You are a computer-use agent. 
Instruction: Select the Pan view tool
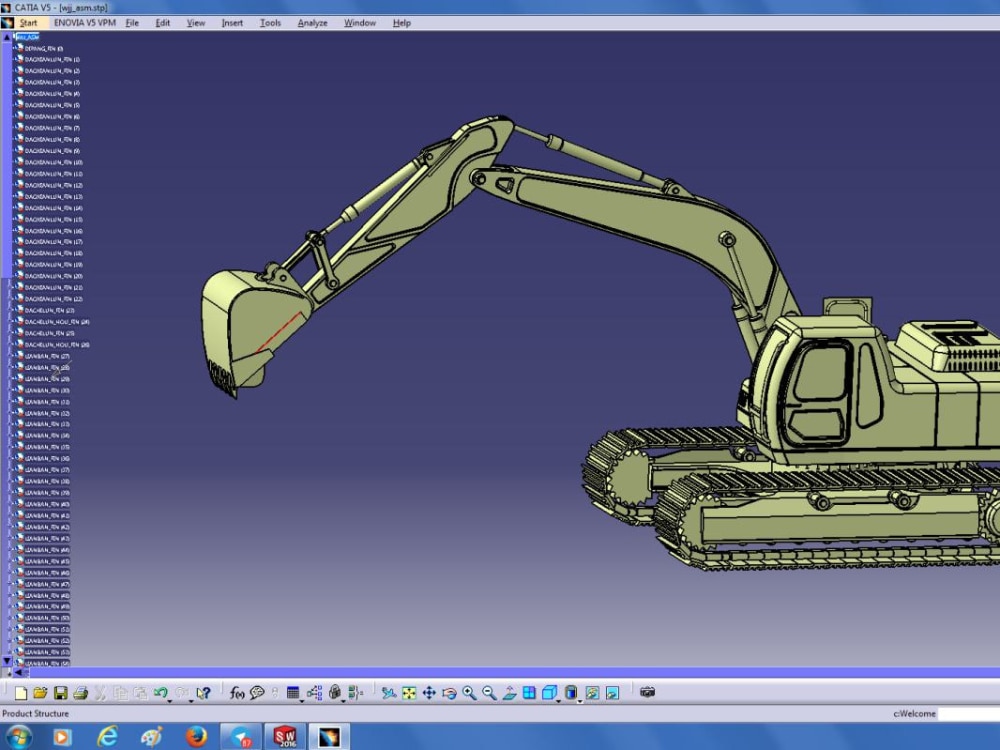[429, 693]
